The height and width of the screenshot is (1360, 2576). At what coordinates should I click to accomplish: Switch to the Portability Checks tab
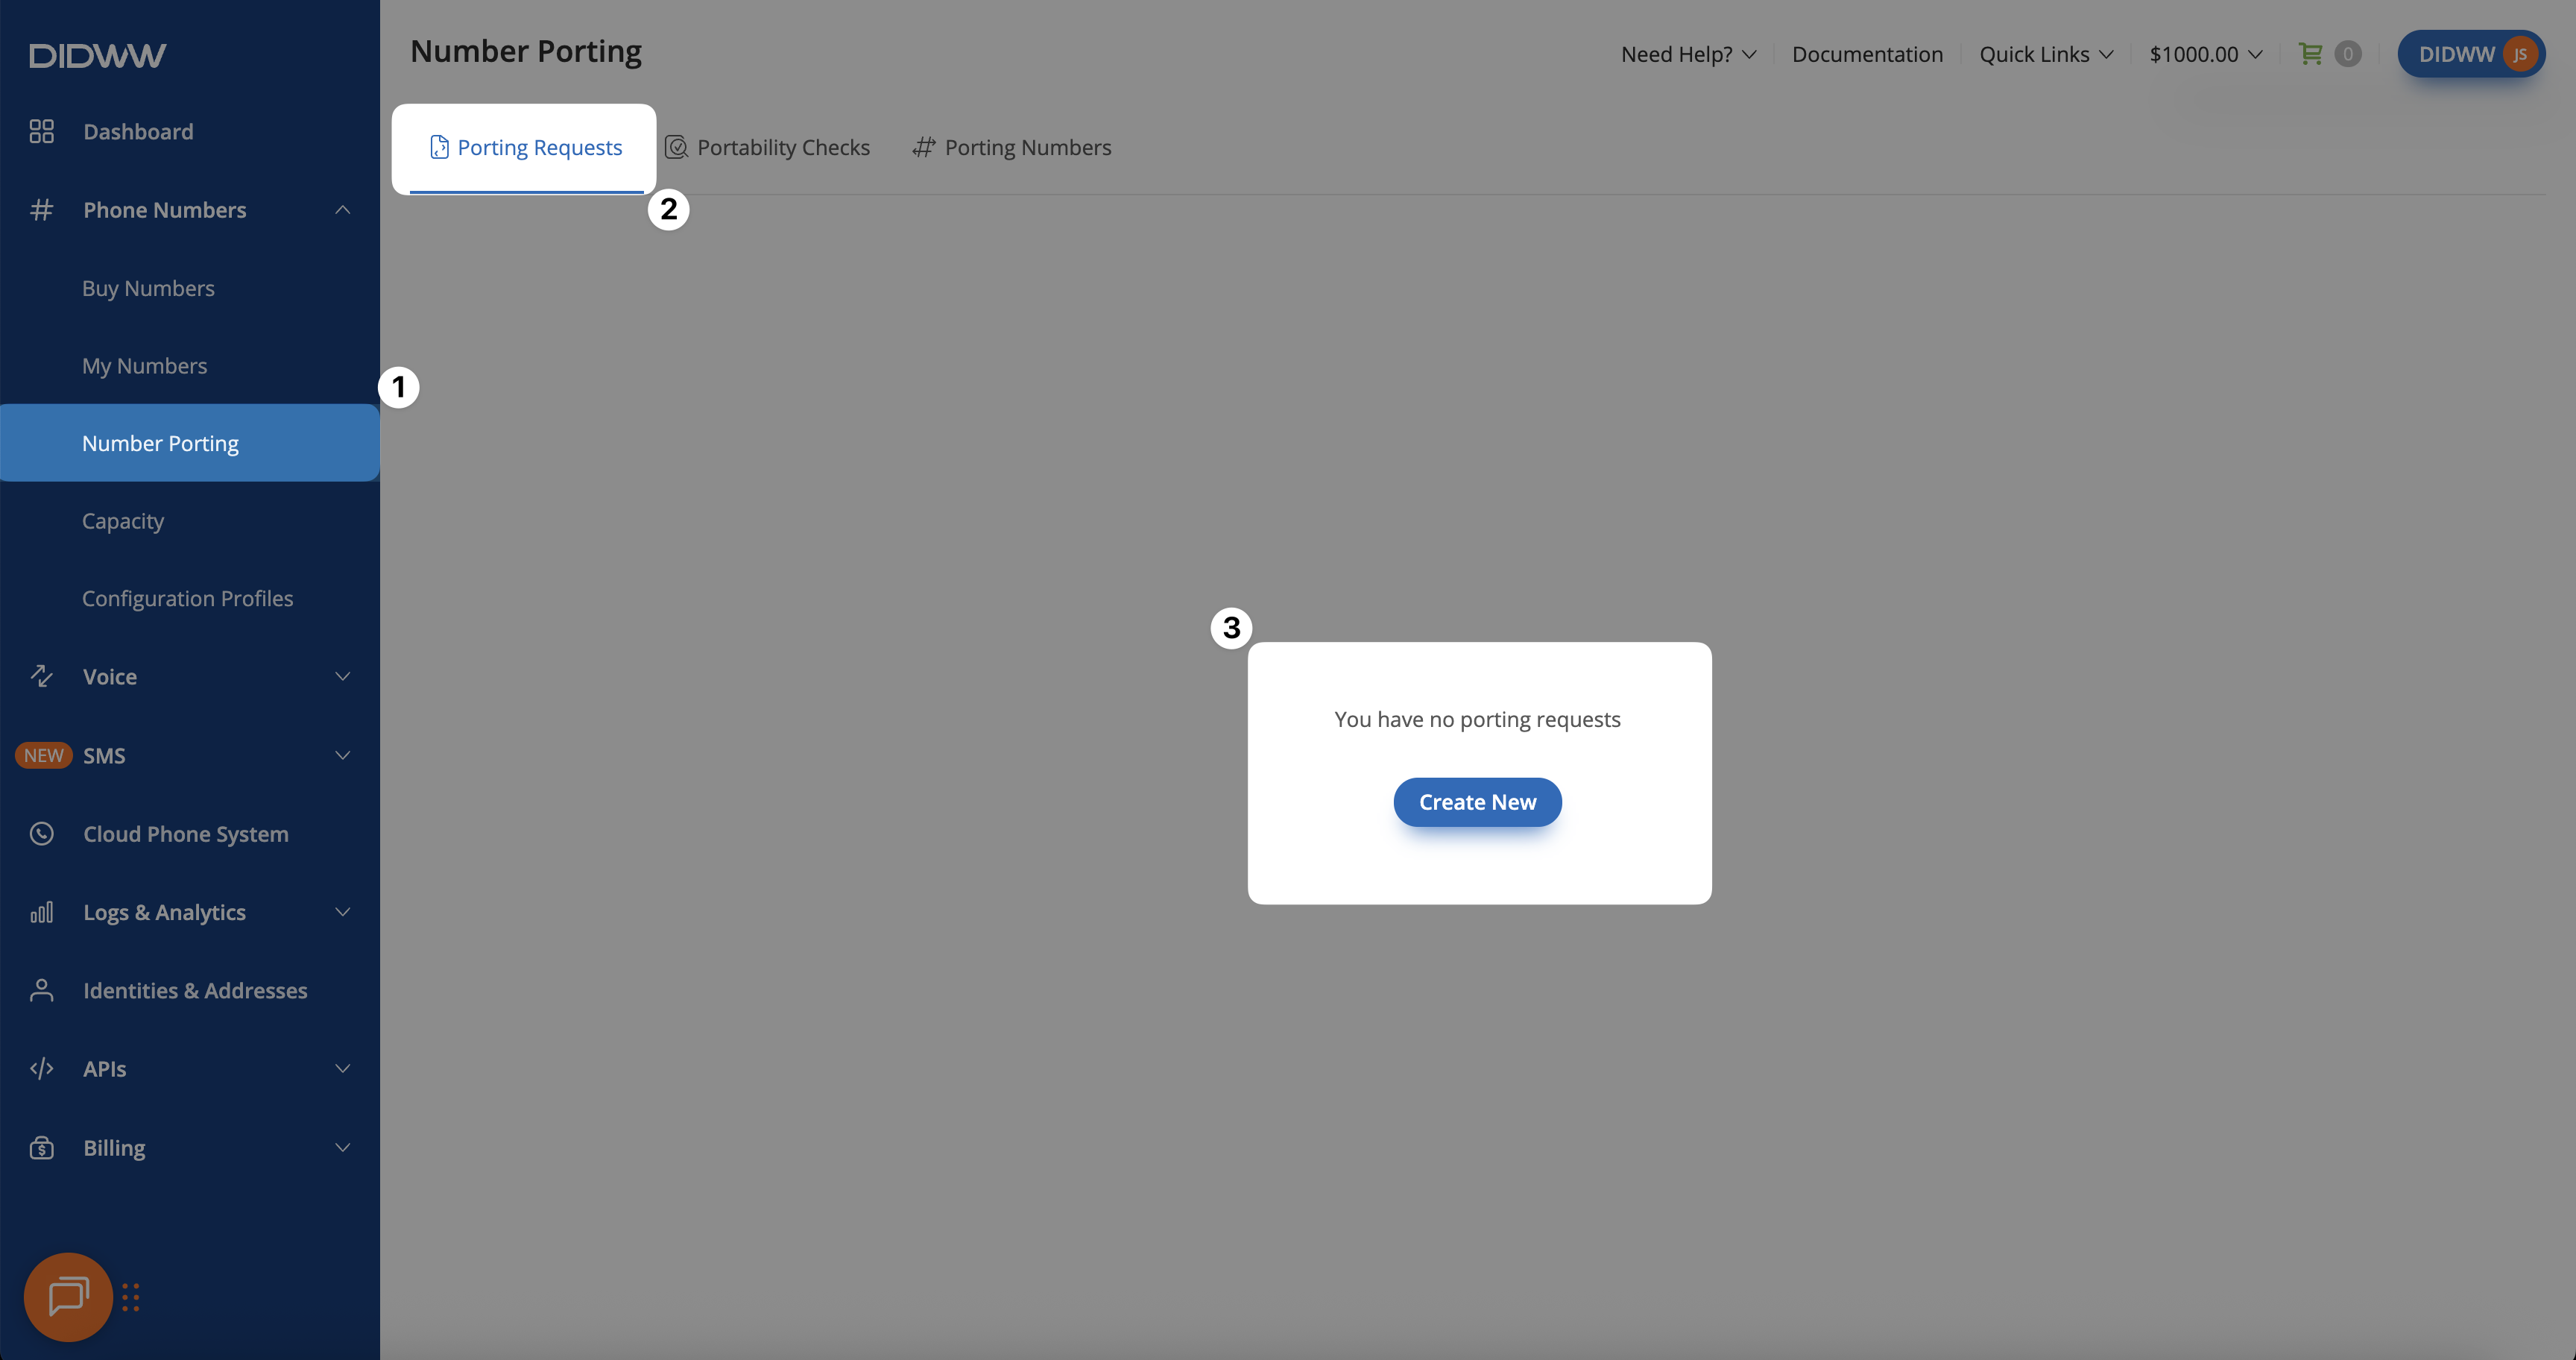click(x=768, y=147)
